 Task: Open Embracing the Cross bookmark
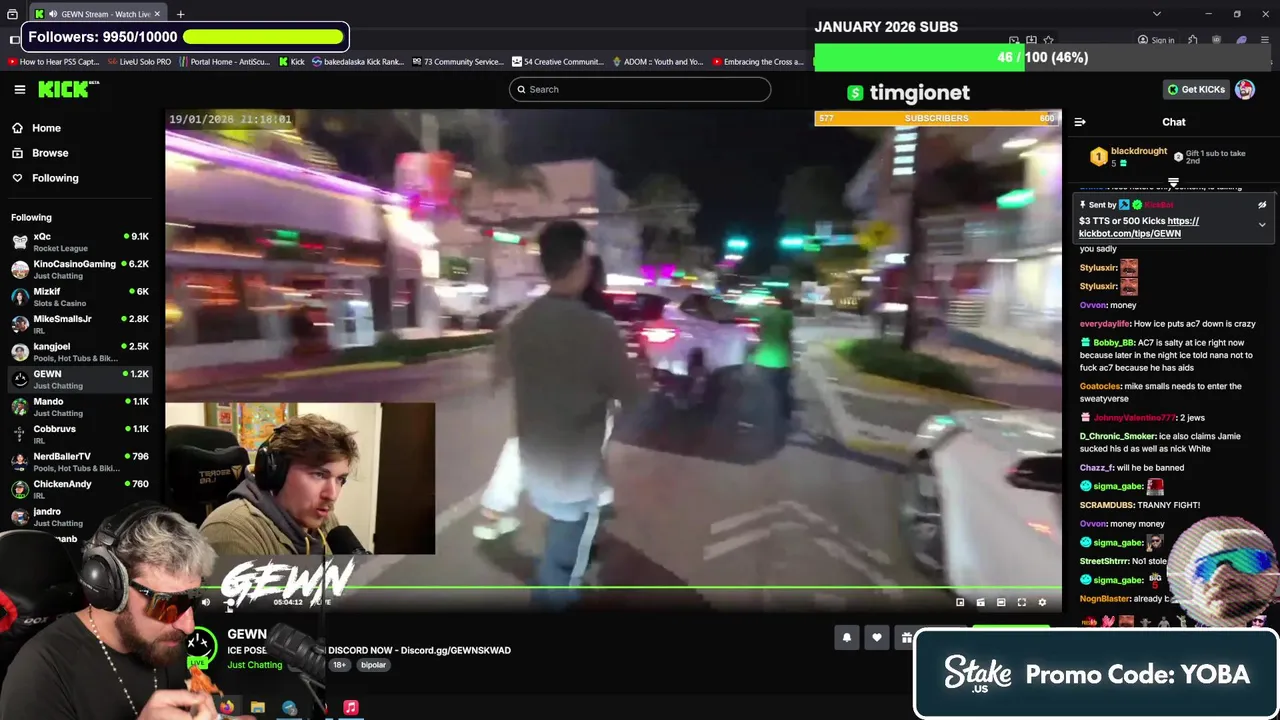(x=758, y=62)
